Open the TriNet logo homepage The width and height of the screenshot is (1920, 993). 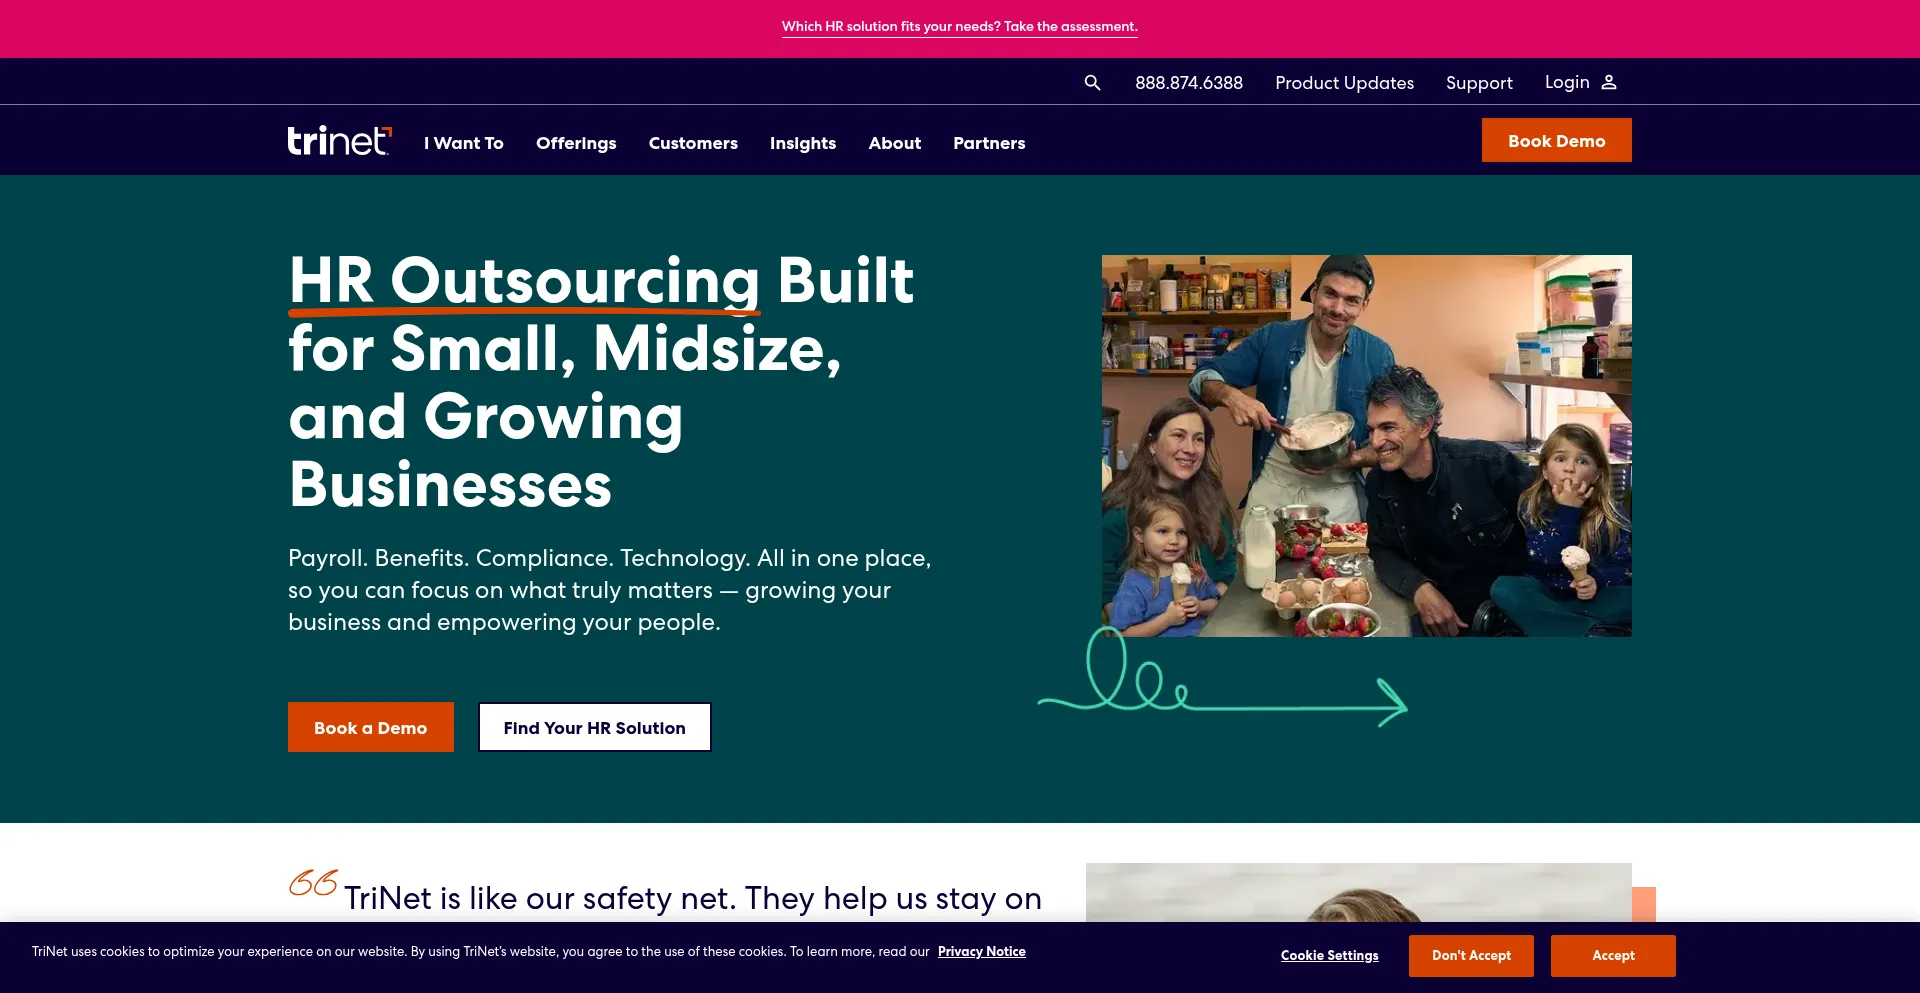[340, 141]
